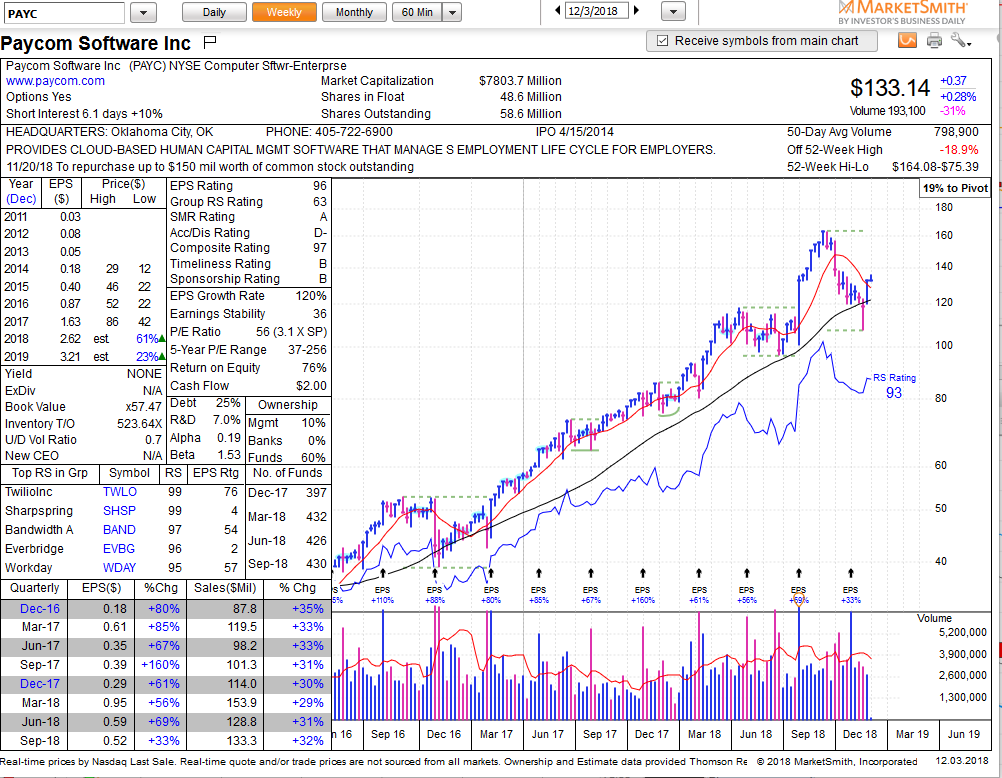Click the 12/3/2018 date field

point(597,11)
